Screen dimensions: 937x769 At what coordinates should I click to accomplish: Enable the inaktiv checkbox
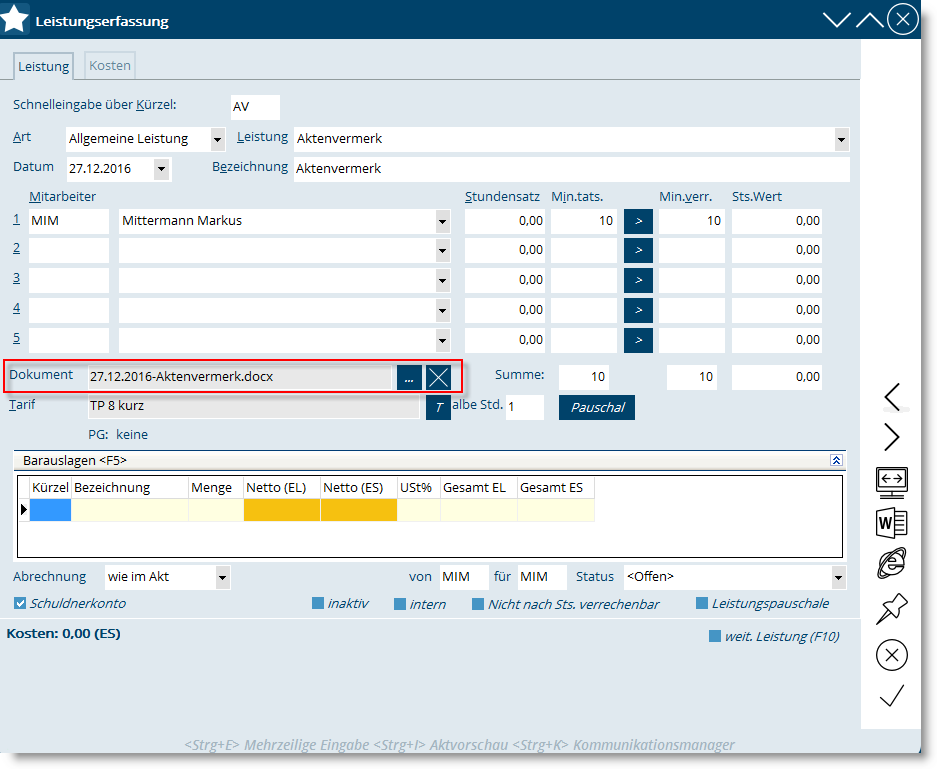coord(318,603)
